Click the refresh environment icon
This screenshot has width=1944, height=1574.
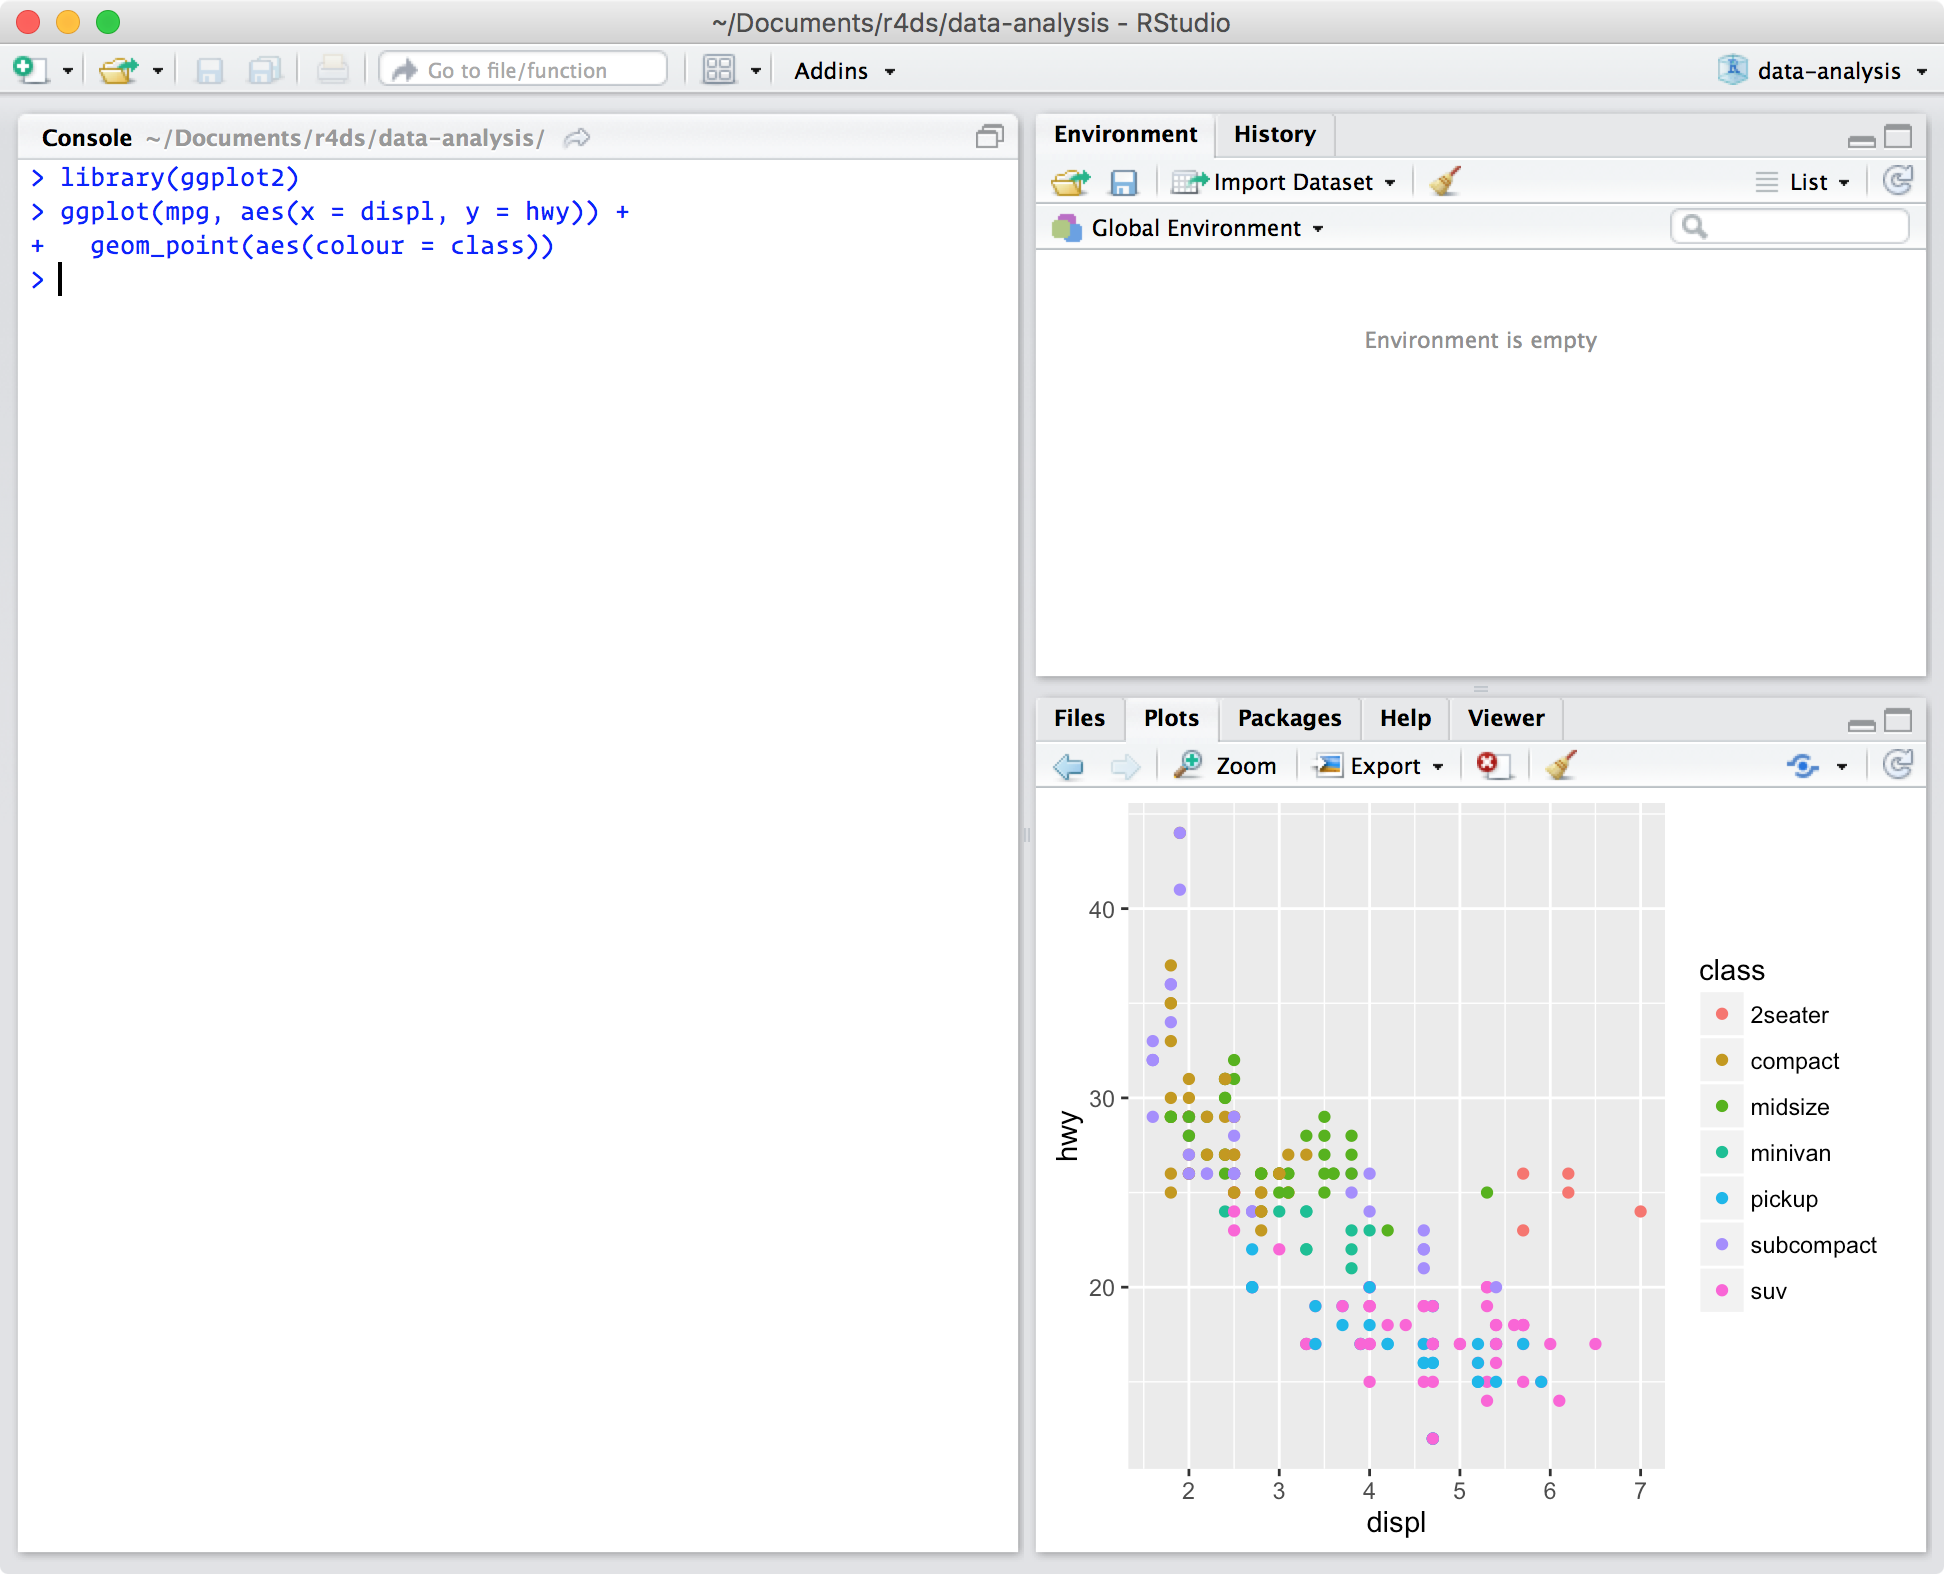(1897, 181)
